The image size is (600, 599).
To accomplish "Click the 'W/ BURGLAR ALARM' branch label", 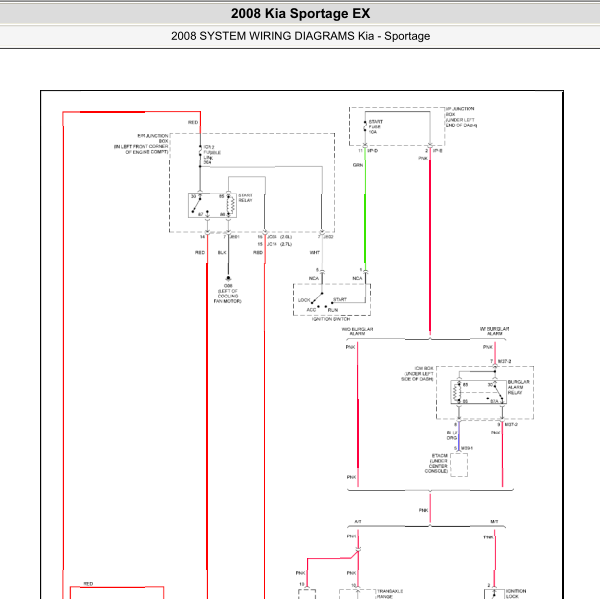I will [x=494, y=331].
